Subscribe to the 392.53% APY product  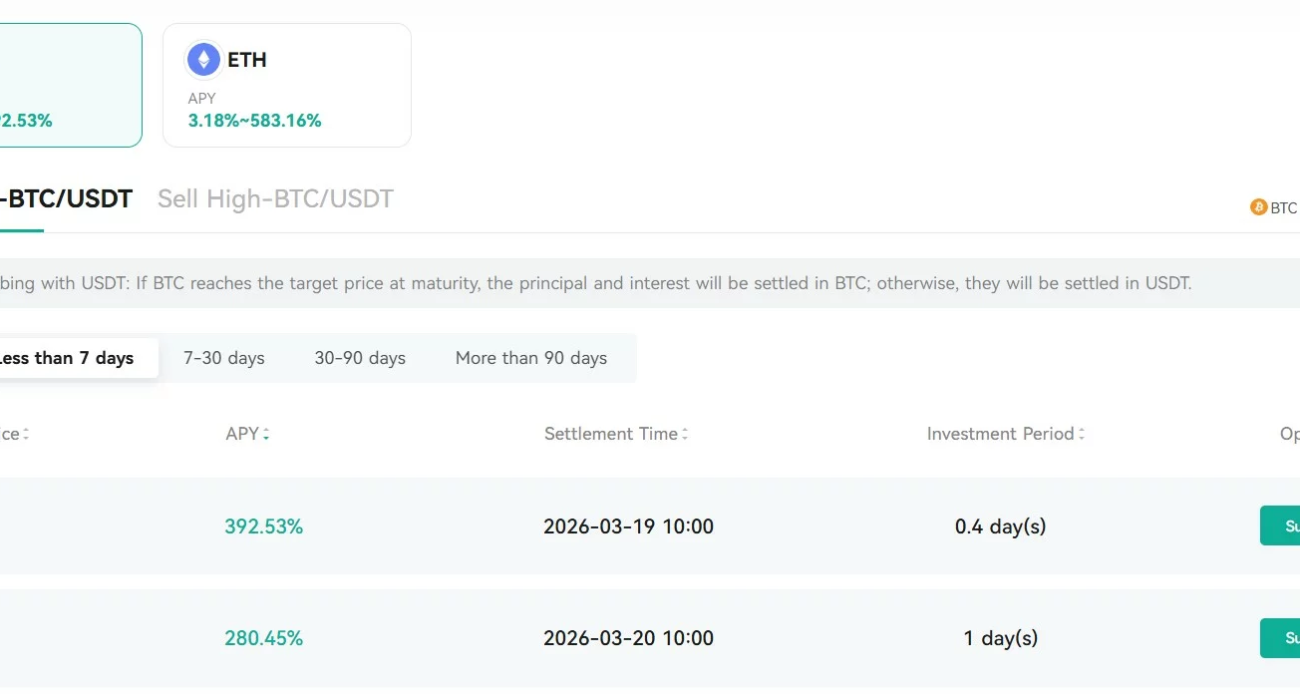pyautogui.click(x=1282, y=526)
